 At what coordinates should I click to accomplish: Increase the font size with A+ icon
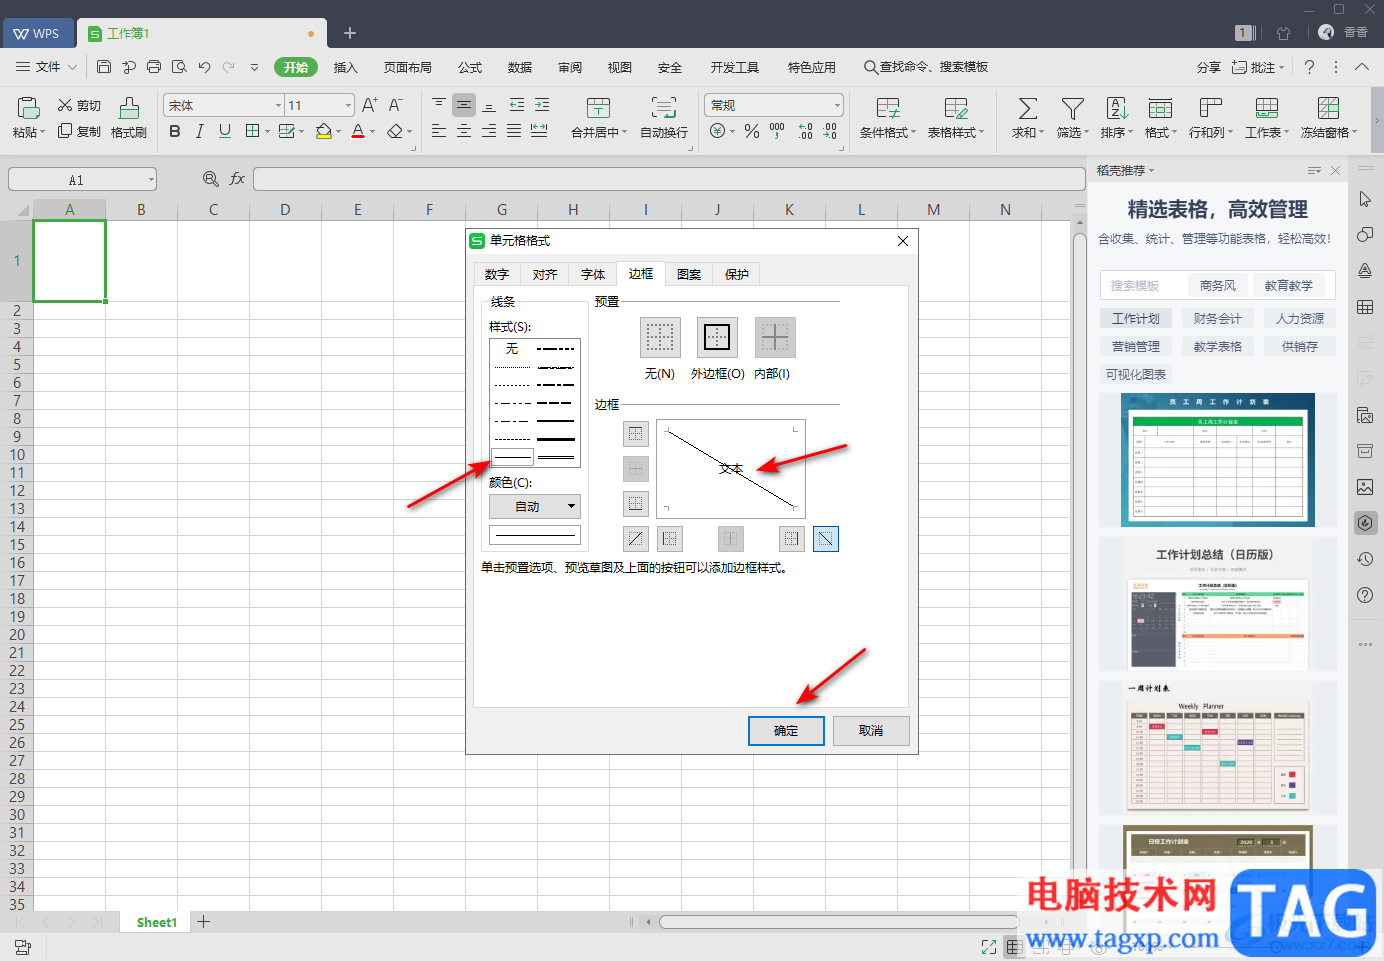coord(369,105)
